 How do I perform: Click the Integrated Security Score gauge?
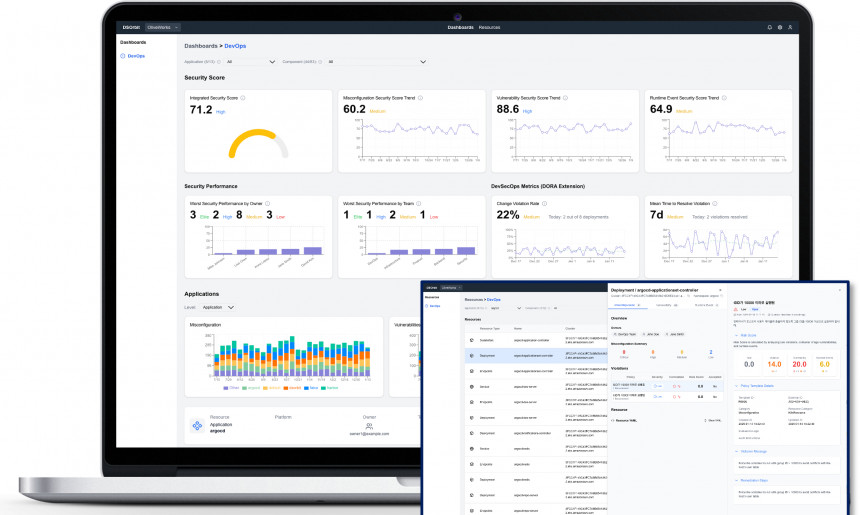[x=260, y=145]
